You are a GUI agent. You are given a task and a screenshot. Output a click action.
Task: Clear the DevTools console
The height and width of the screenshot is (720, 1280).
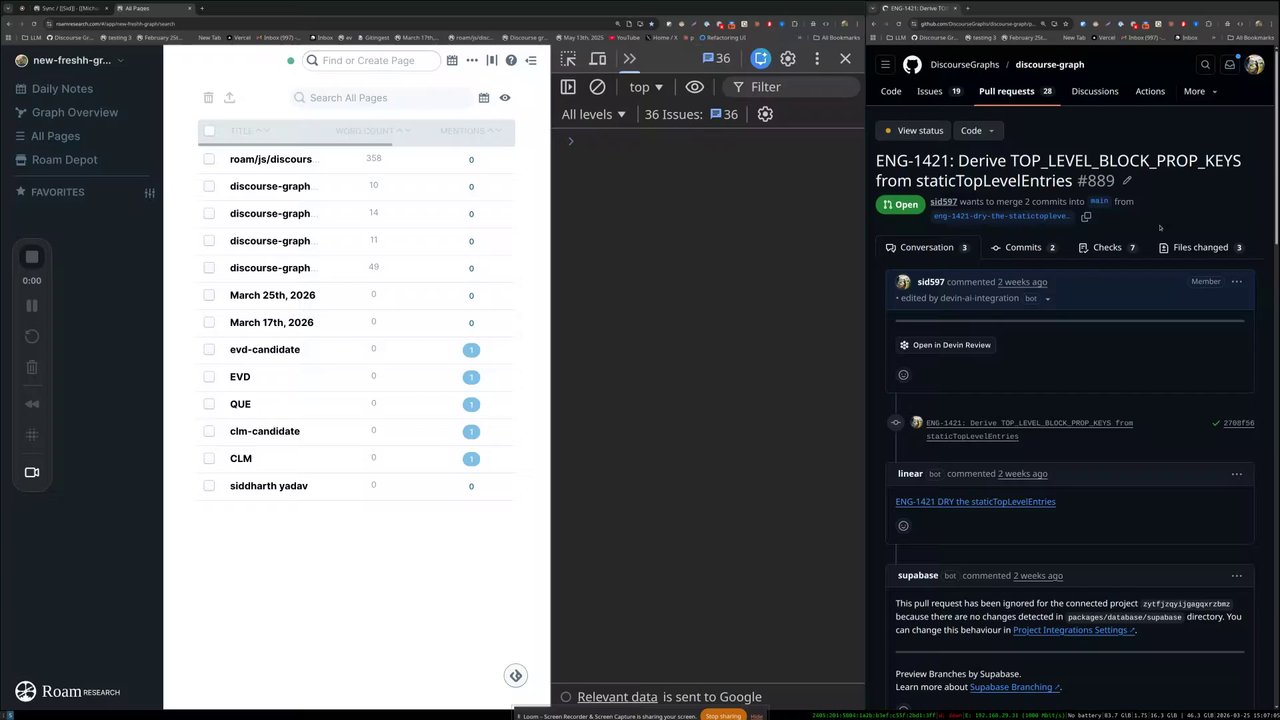(597, 87)
